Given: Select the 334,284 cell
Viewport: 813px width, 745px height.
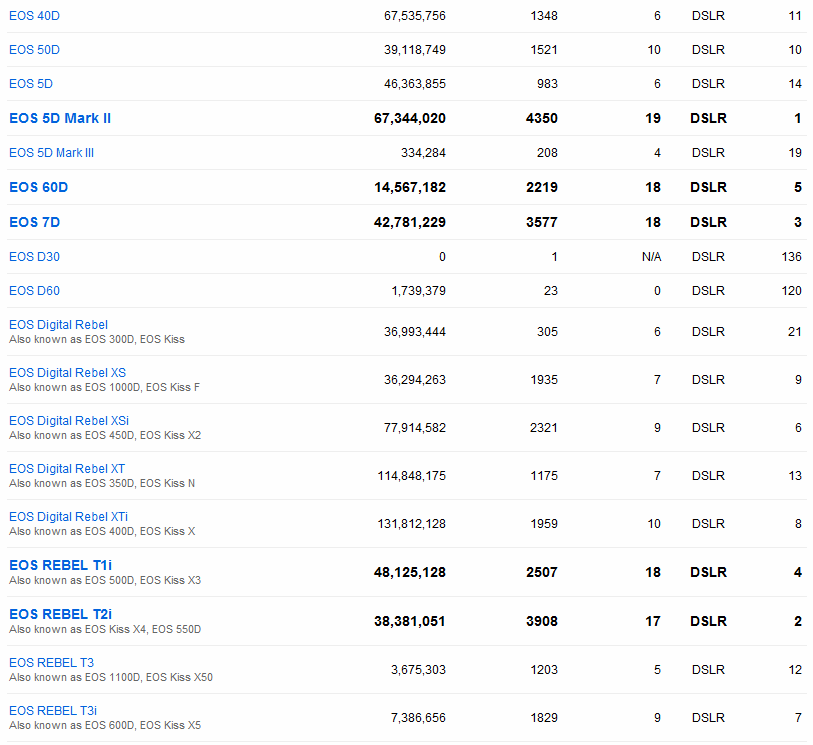Looking at the screenshot, I should coord(423,153).
